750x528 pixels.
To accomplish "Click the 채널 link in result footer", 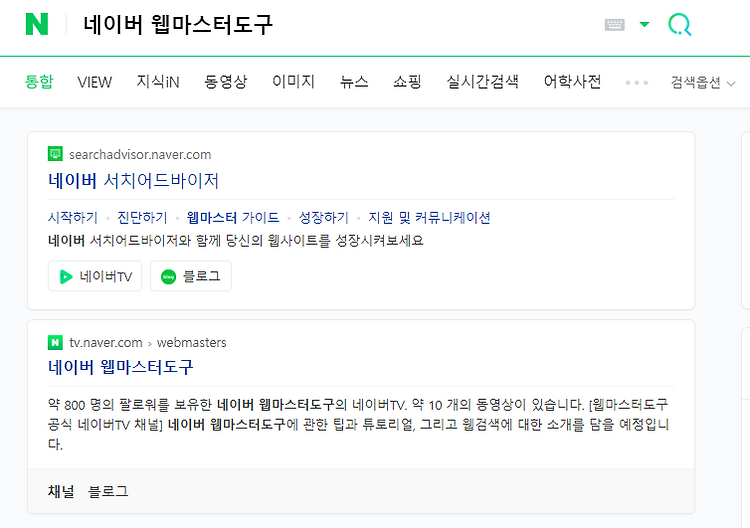I will [x=61, y=491].
